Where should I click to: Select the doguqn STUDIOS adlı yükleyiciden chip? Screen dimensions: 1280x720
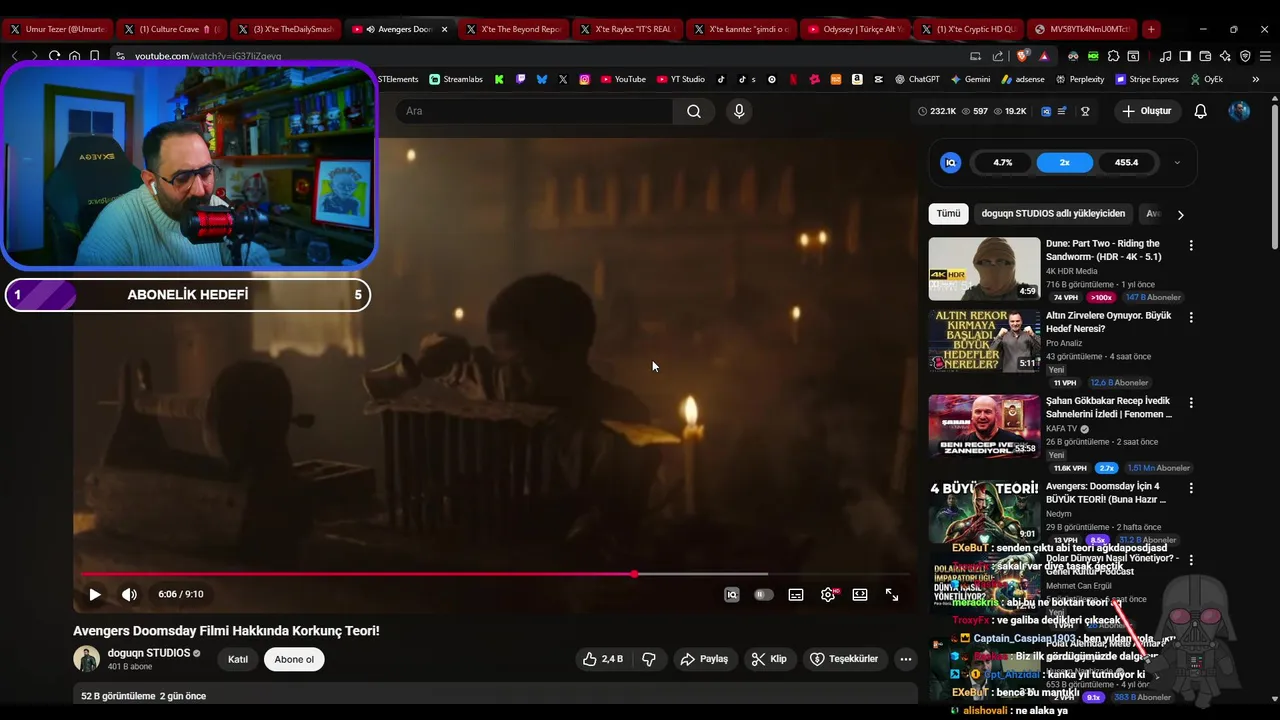[x=1053, y=213]
